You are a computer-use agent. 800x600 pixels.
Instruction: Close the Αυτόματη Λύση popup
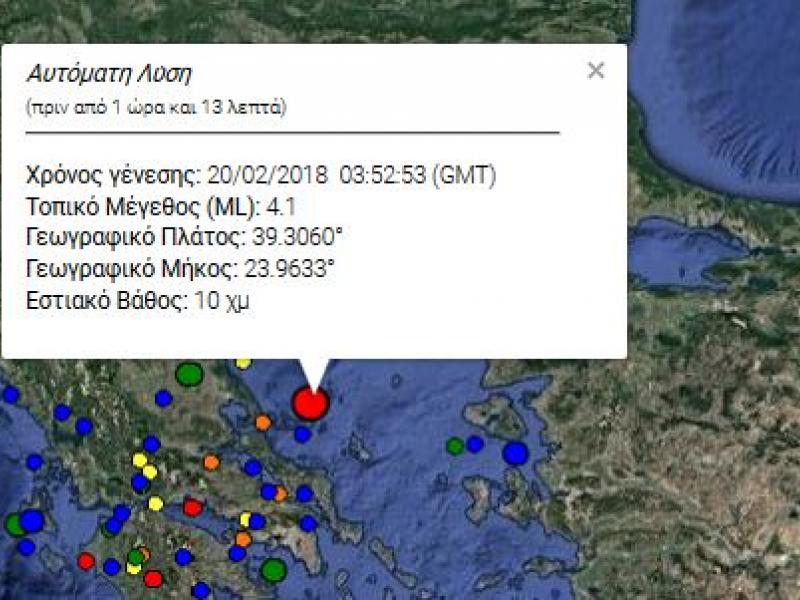coord(597,70)
